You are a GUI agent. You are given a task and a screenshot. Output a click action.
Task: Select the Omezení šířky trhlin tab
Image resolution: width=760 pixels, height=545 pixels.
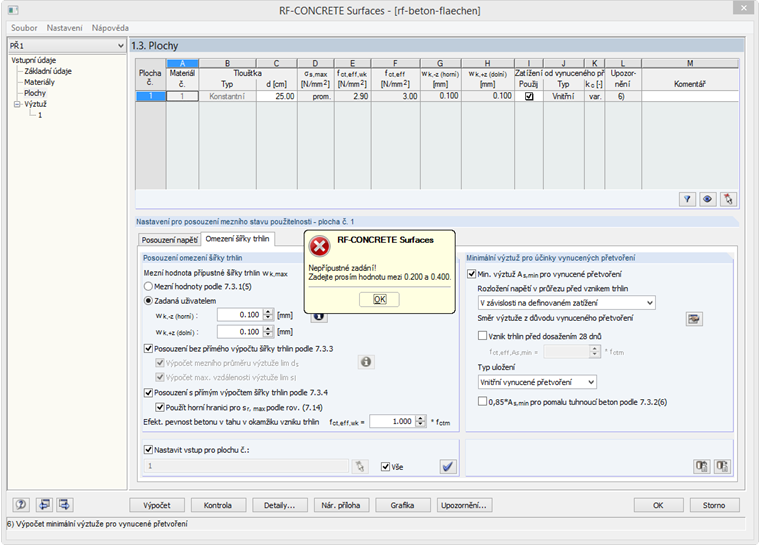pyautogui.click(x=238, y=239)
